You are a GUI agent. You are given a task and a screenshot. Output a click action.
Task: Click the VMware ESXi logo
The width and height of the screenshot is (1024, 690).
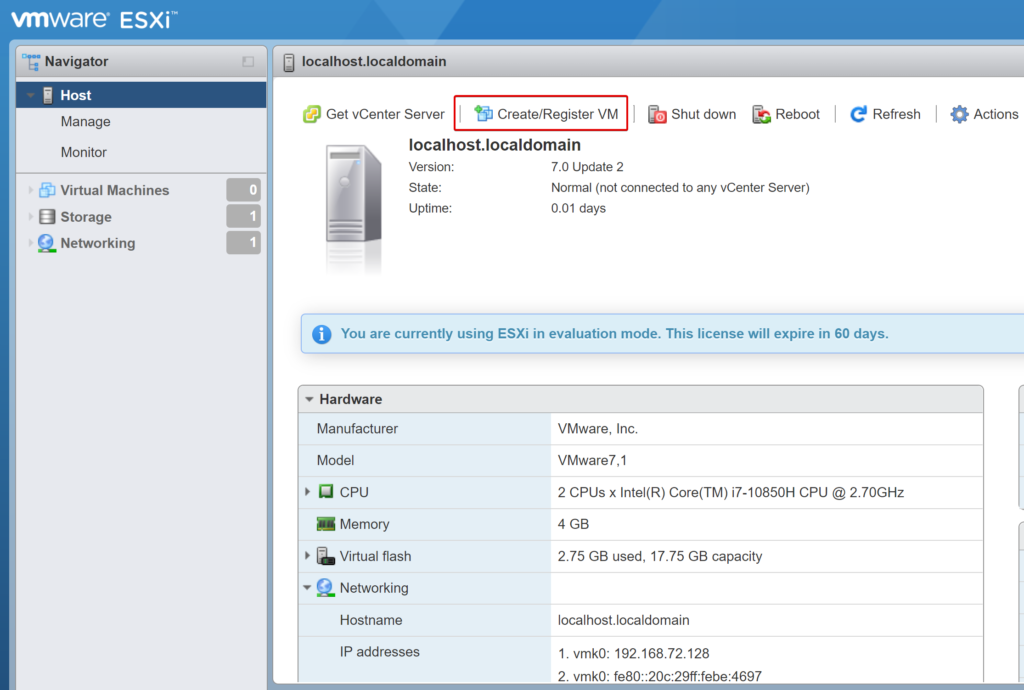pos(94,19)
